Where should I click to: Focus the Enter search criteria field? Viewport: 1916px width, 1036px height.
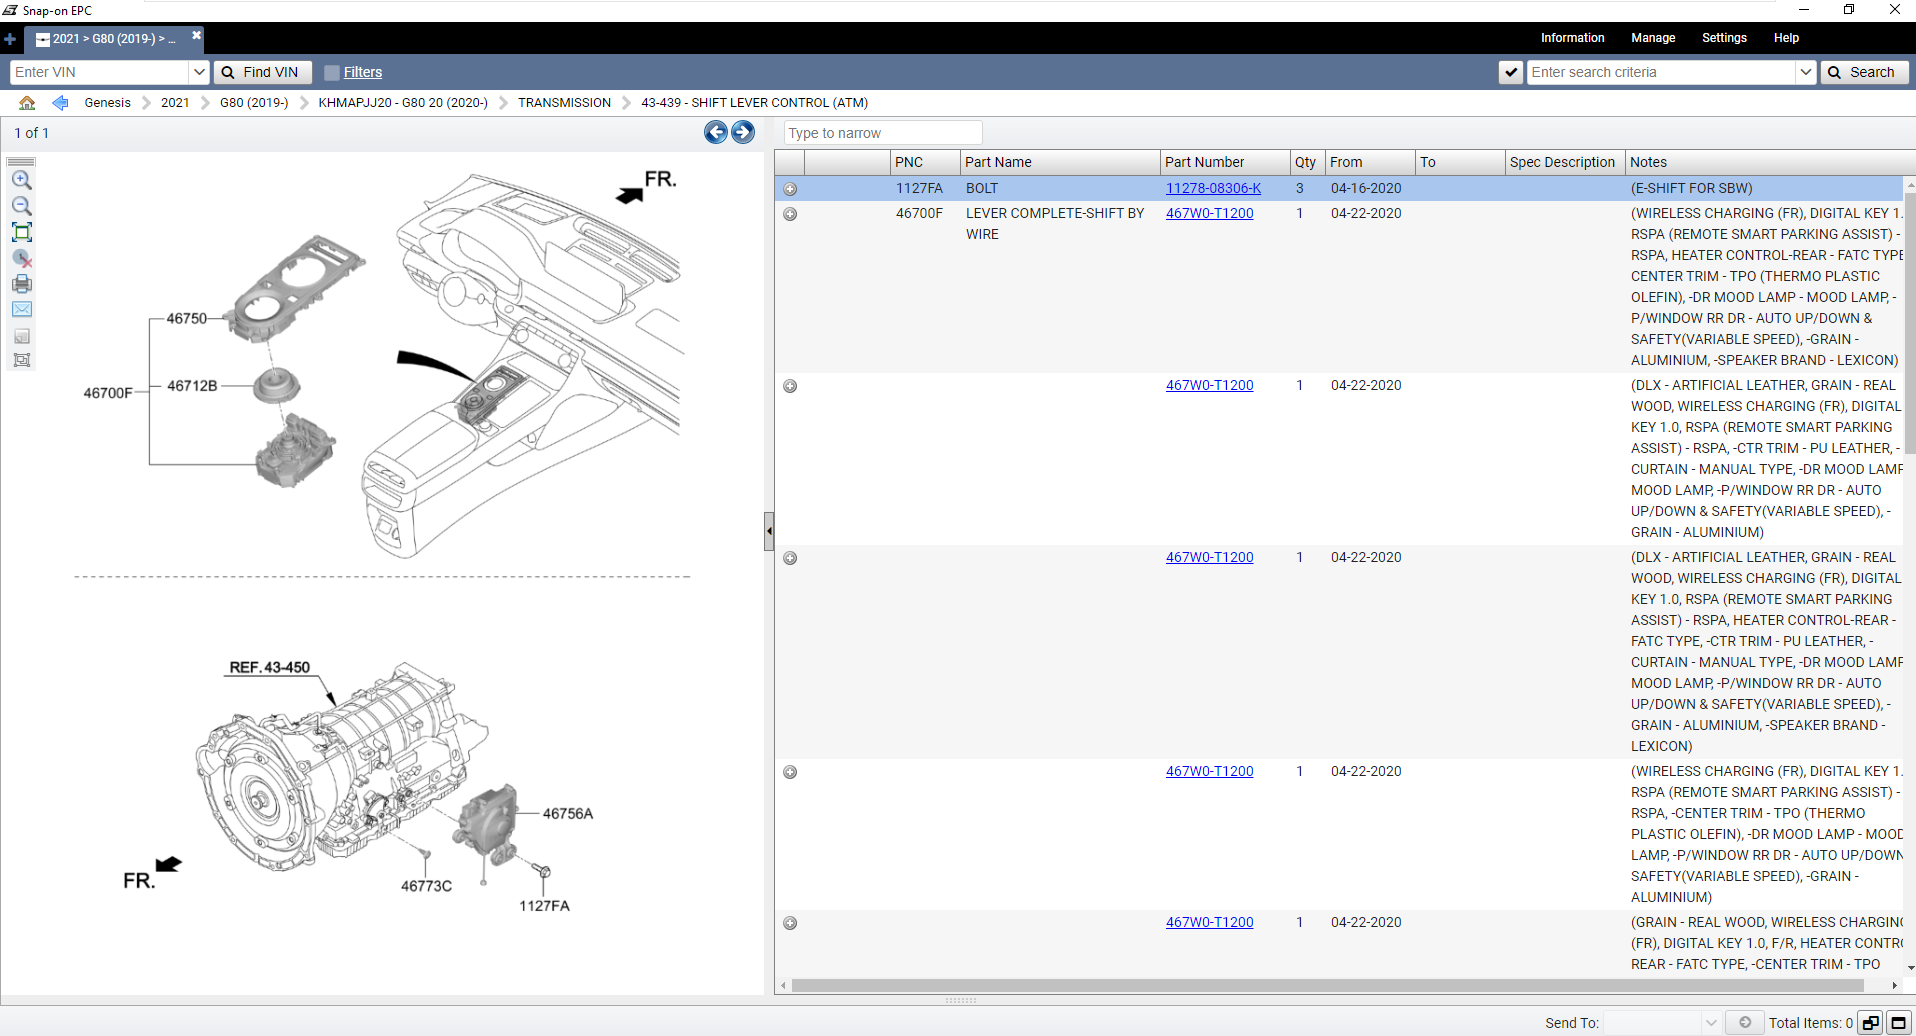pyautogui.click(x=1661, y=72)
